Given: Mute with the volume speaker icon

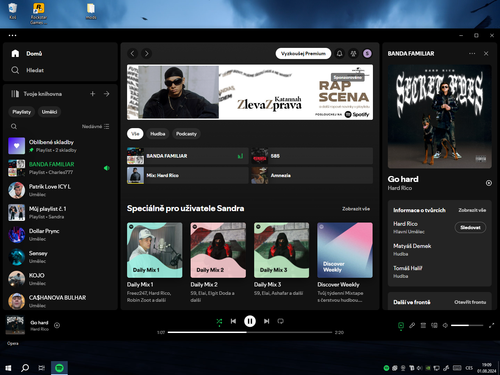Looking at the screenshot, I should coord(445,325).
